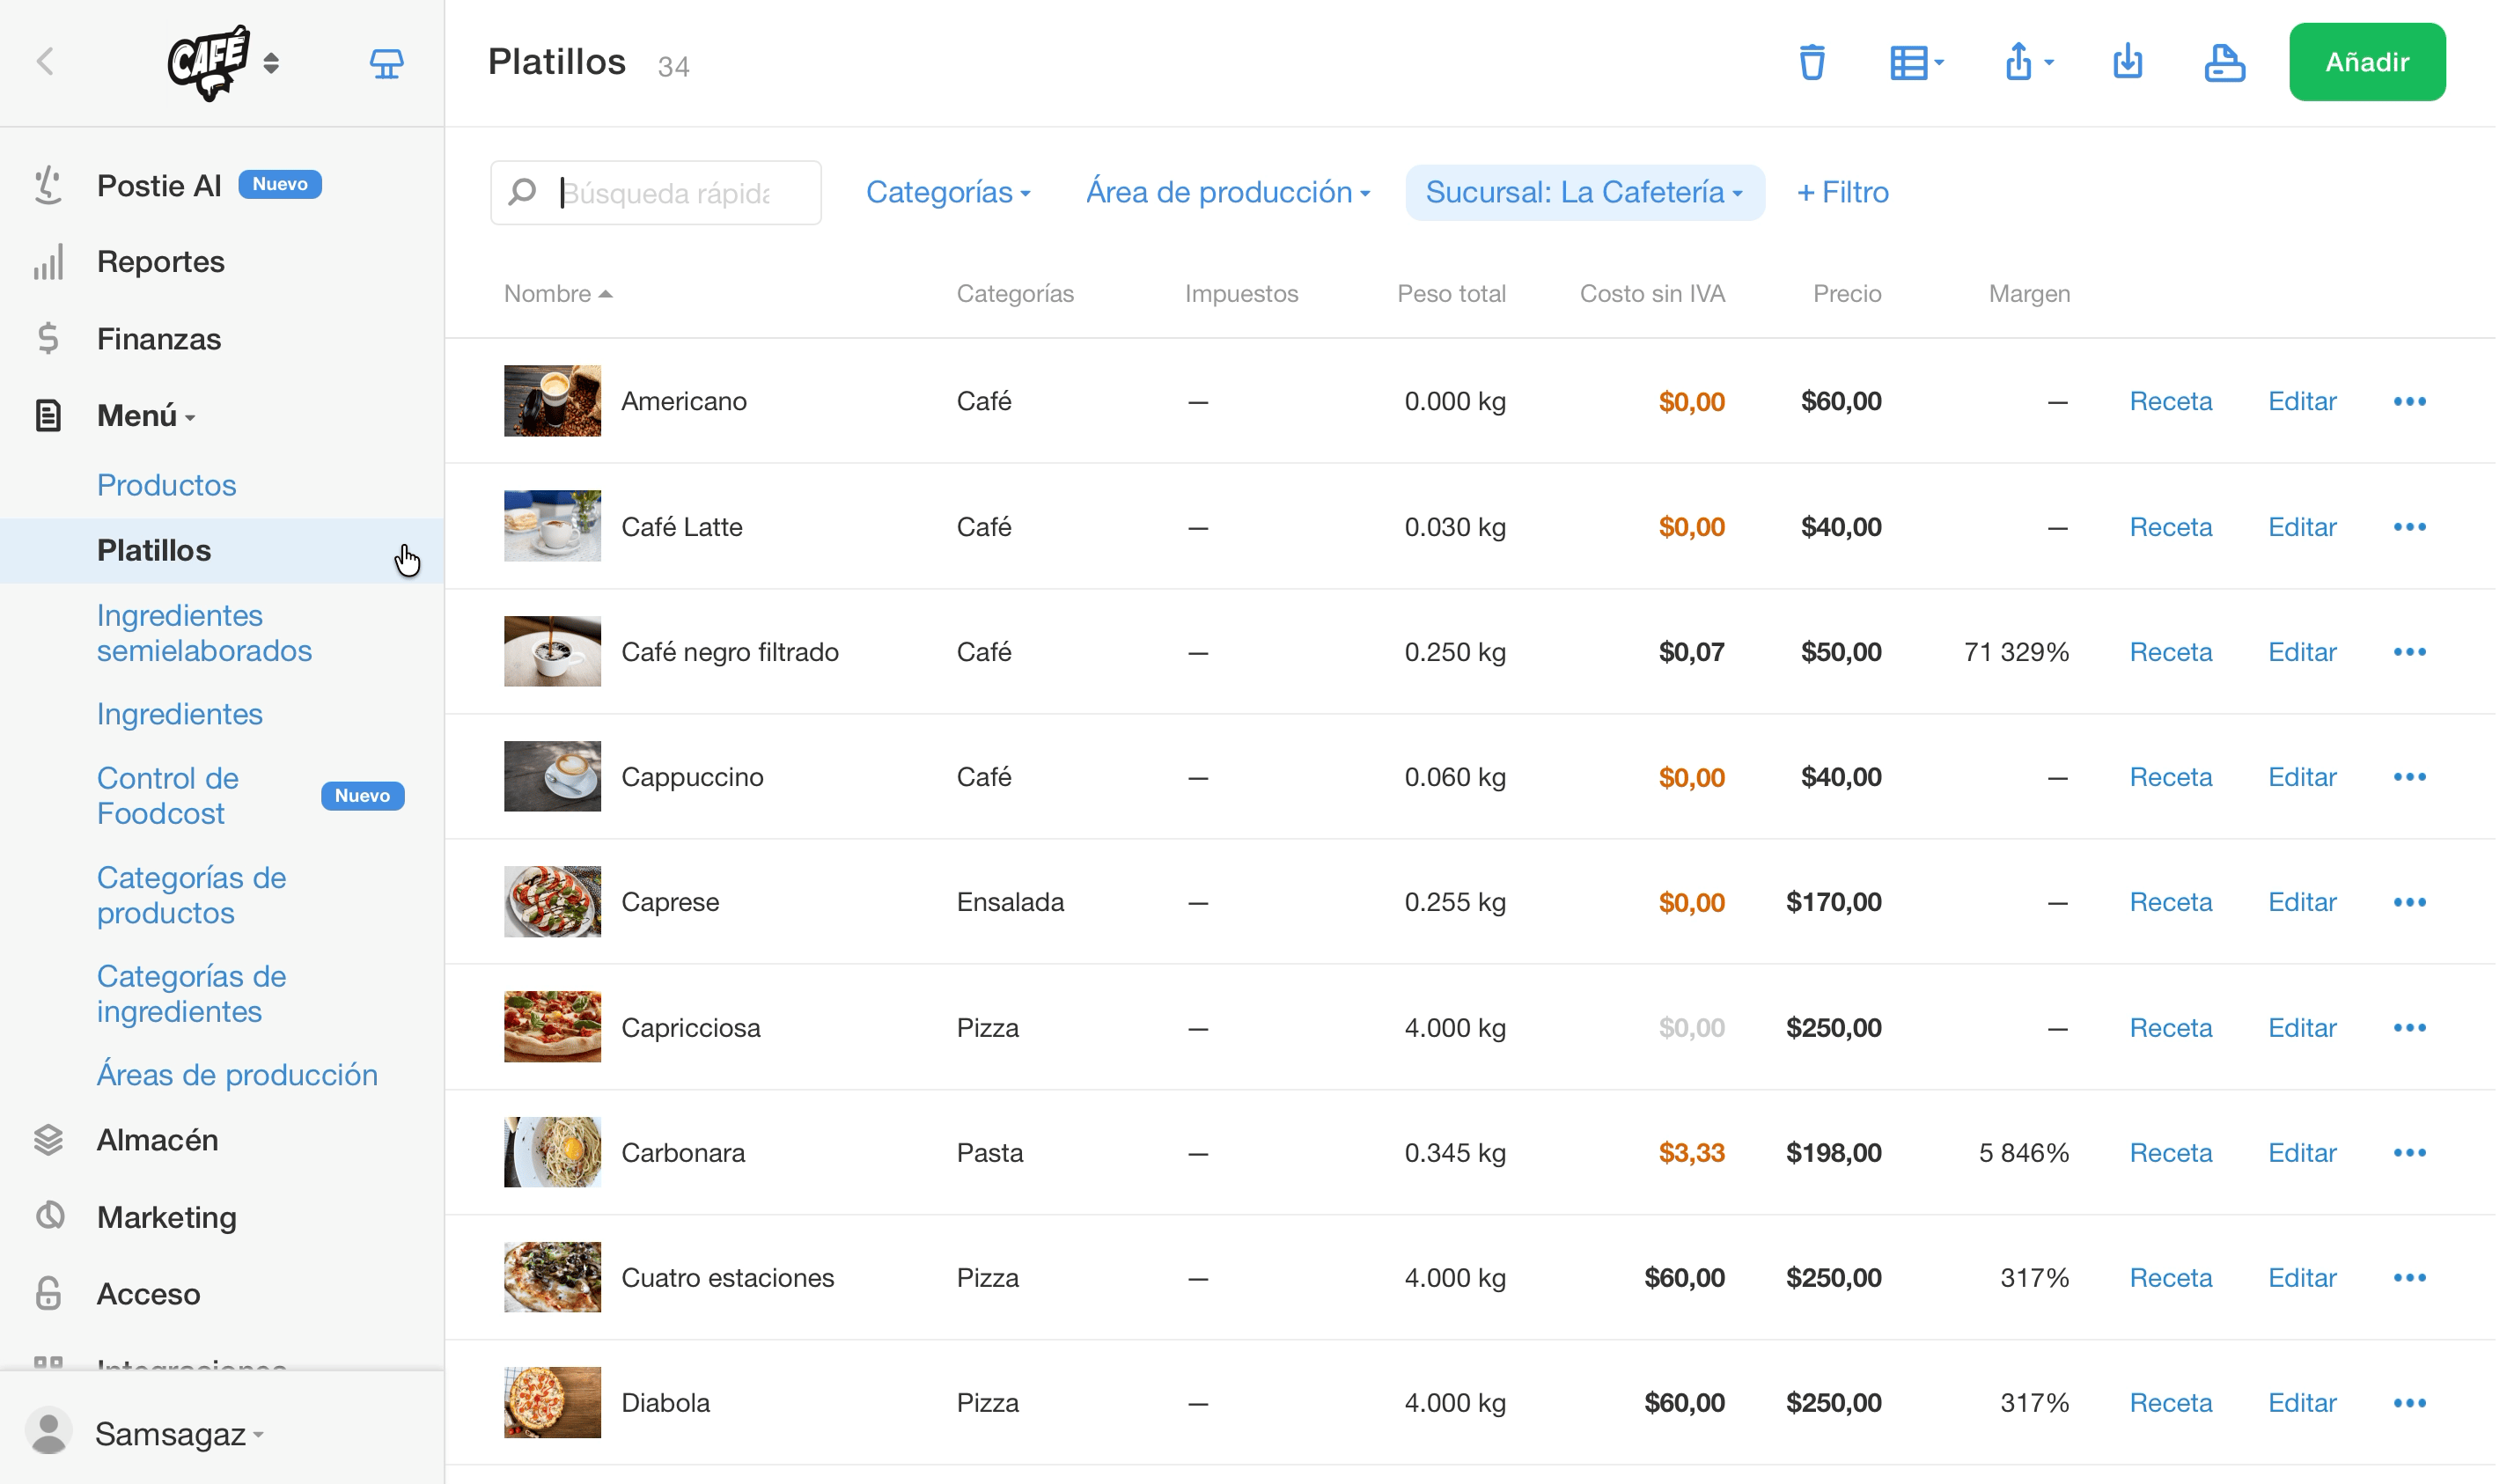Click the Caprese dish thumbnail
Image resolution: width=2507 pixels, height=1484 pixels.
[552, 902]
